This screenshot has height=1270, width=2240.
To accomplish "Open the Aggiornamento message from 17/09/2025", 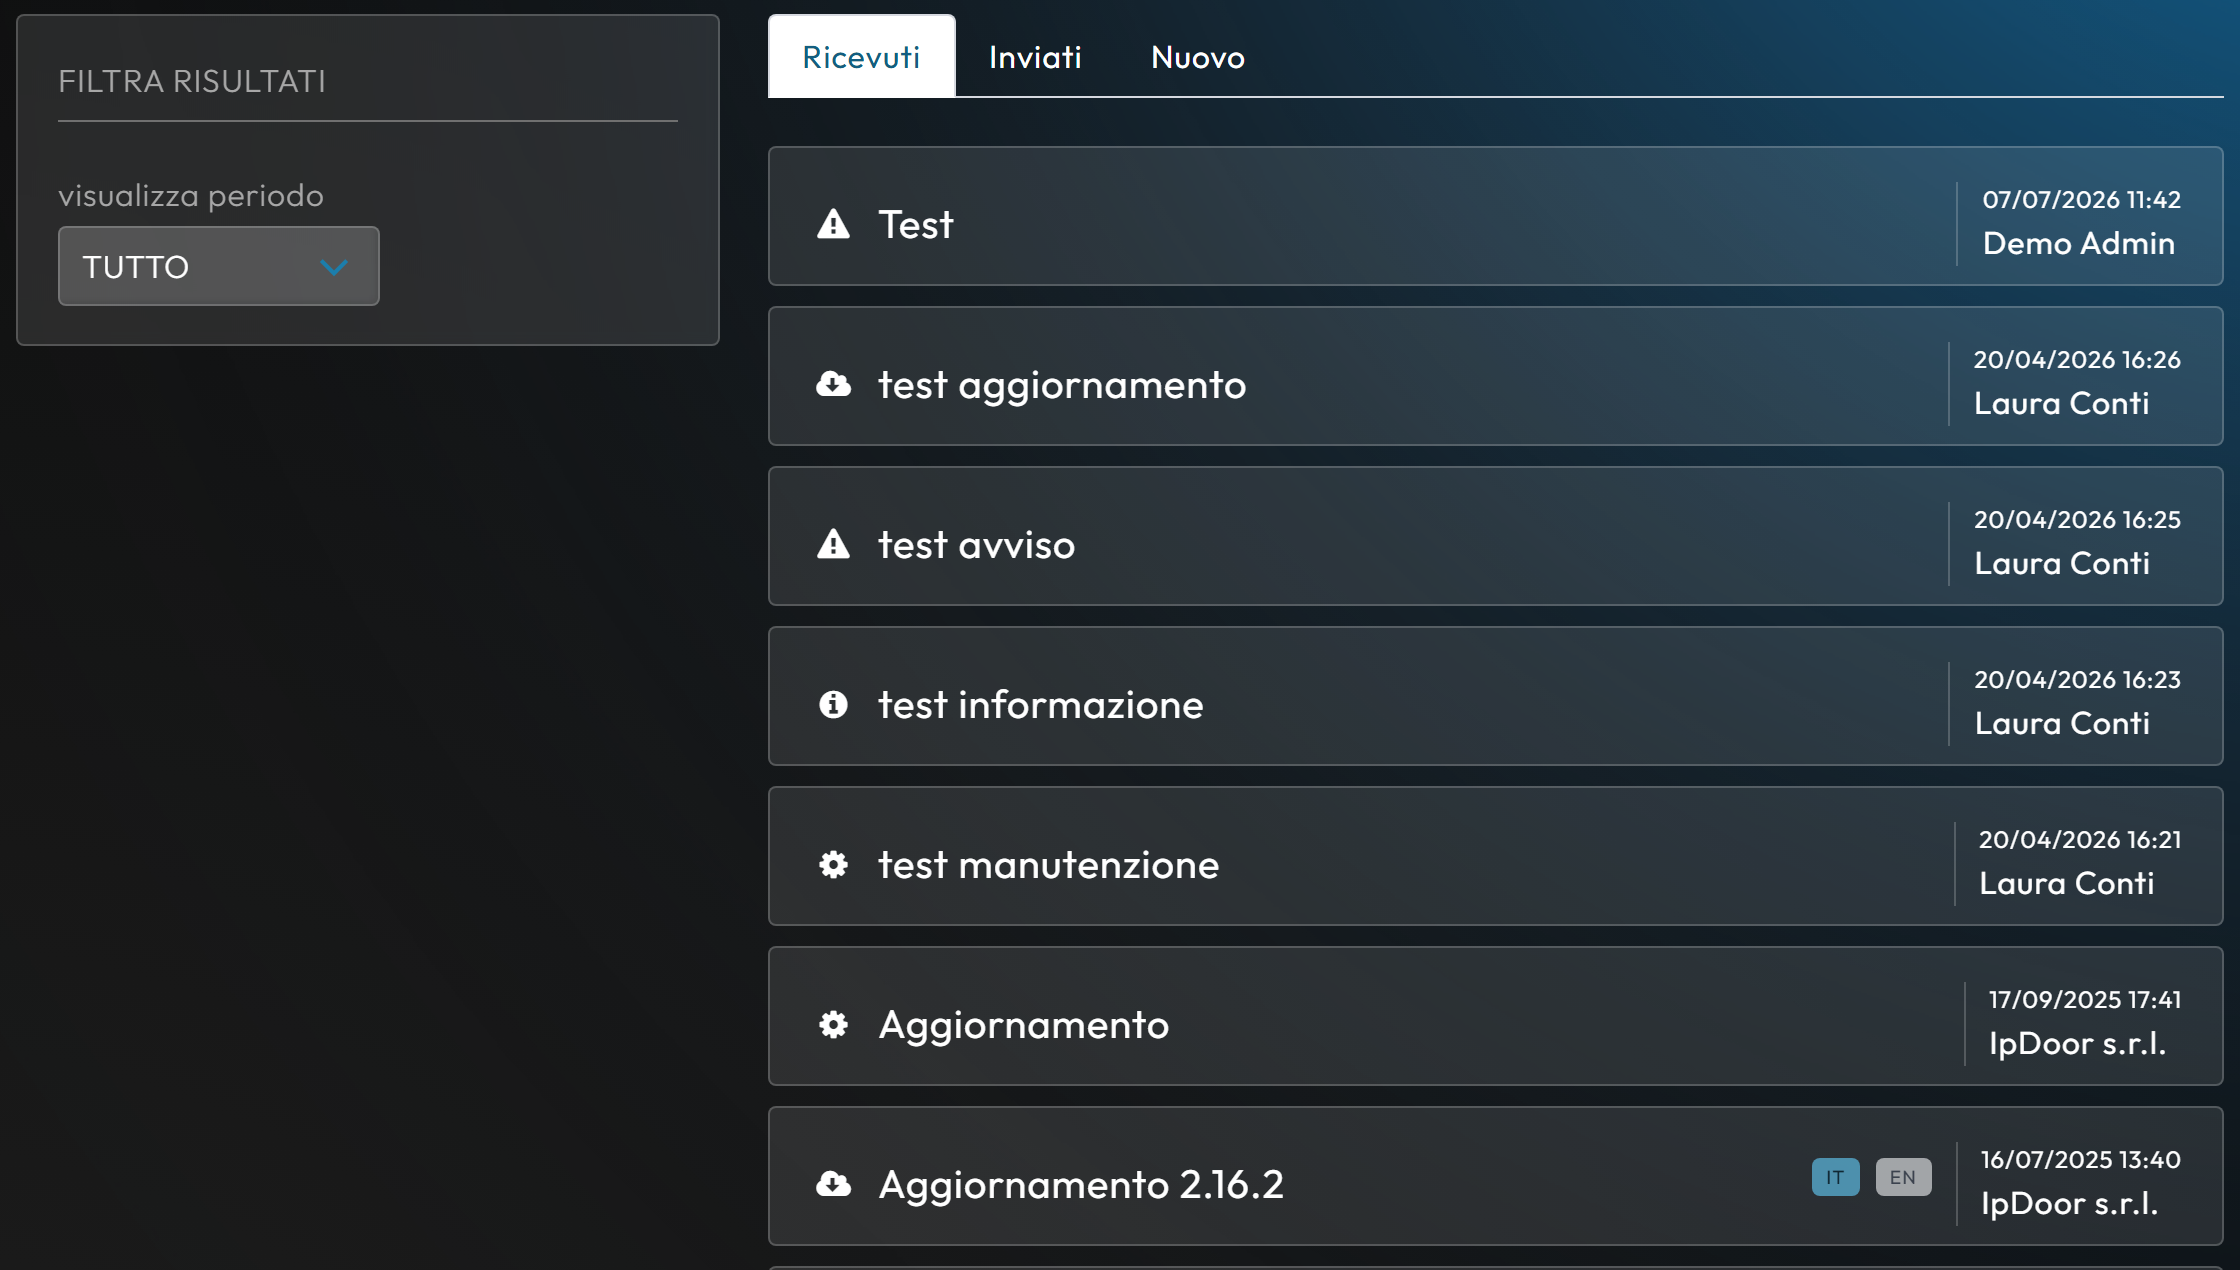I will pos(1495,1016).
